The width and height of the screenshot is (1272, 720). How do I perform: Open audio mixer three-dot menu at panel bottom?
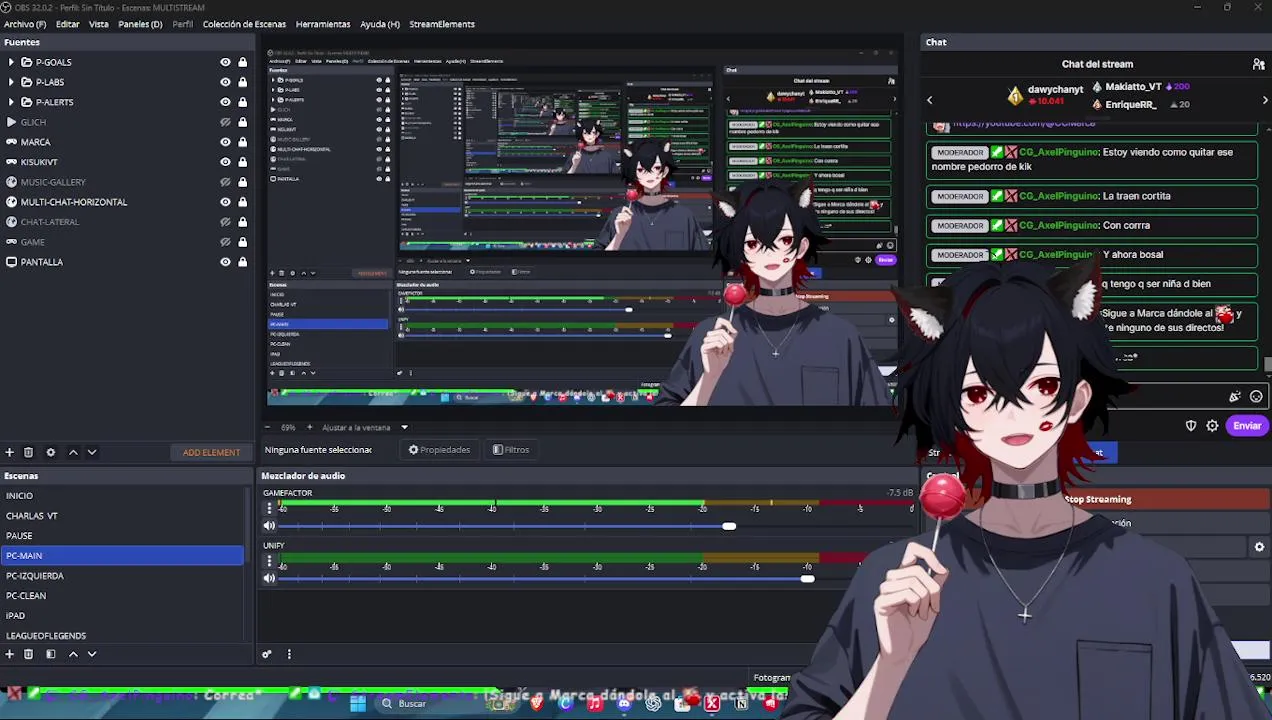pyautogui.click(x=289, y=654)
